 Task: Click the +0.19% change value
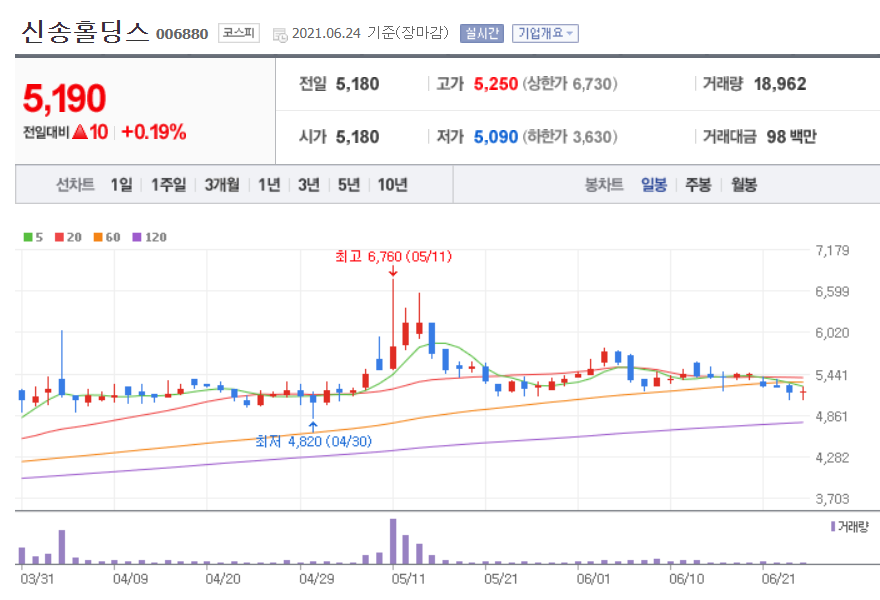pyautogui.click(x=154, y=132)
